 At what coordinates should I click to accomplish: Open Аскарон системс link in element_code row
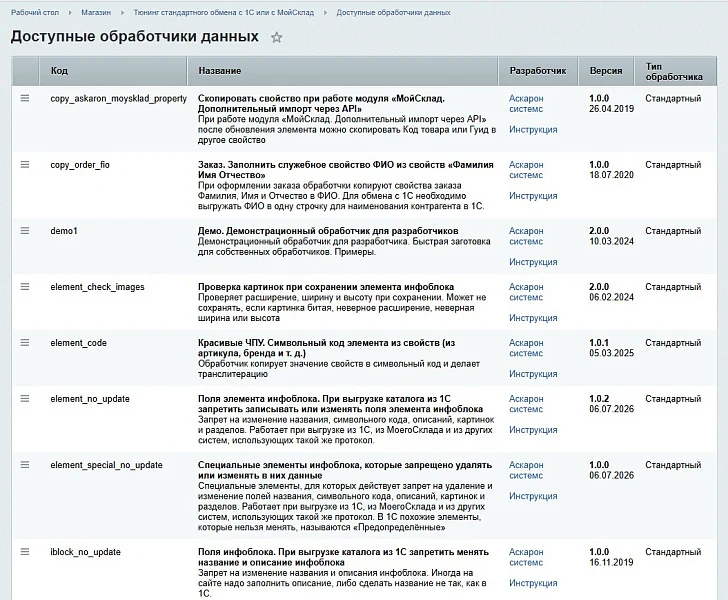click(x=526, y=348)
